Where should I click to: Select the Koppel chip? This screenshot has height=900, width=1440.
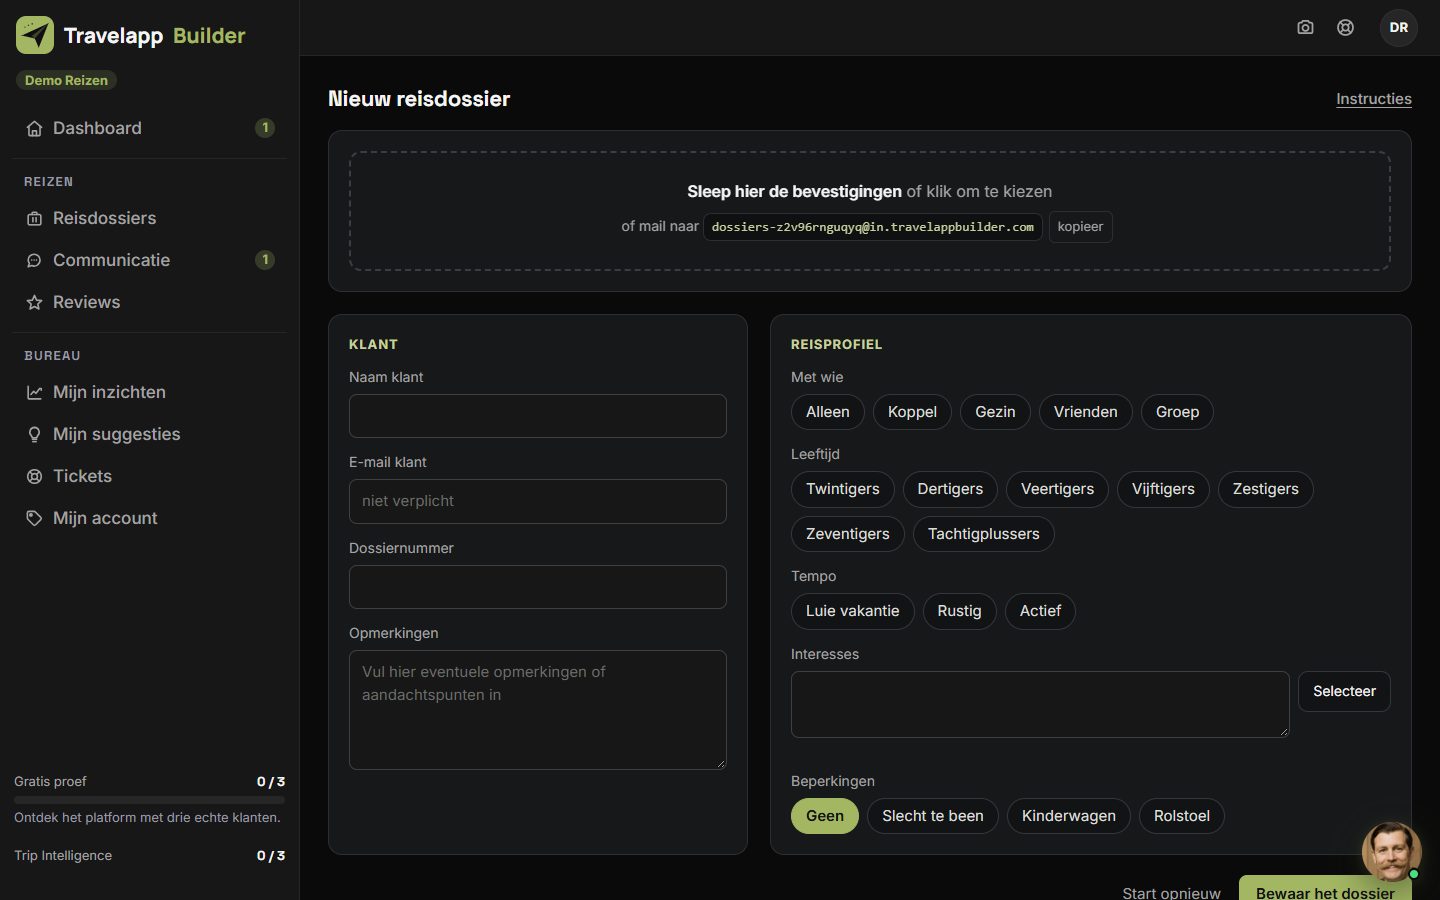[912, 412]
